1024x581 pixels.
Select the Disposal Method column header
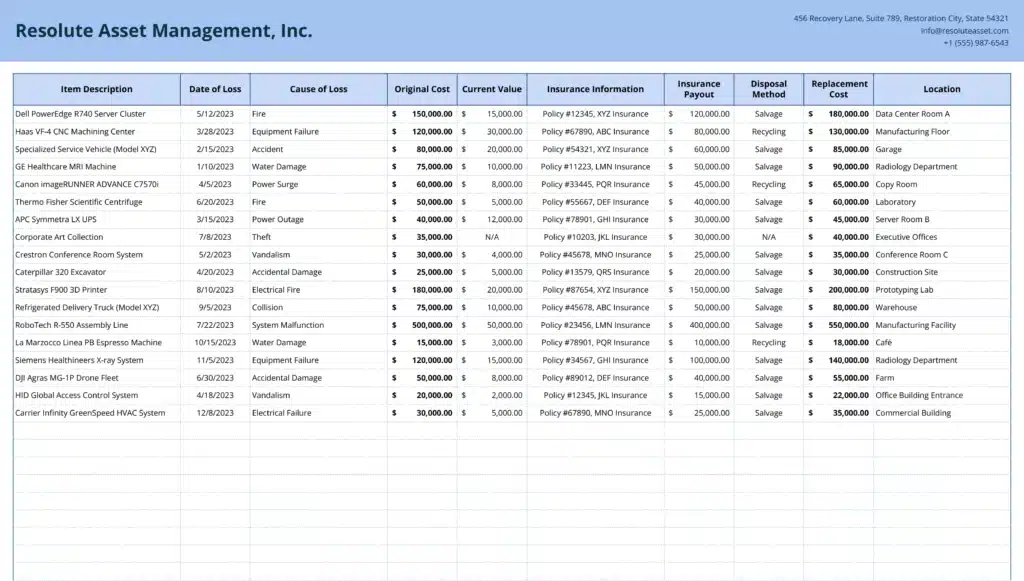[x=768, y=89]
